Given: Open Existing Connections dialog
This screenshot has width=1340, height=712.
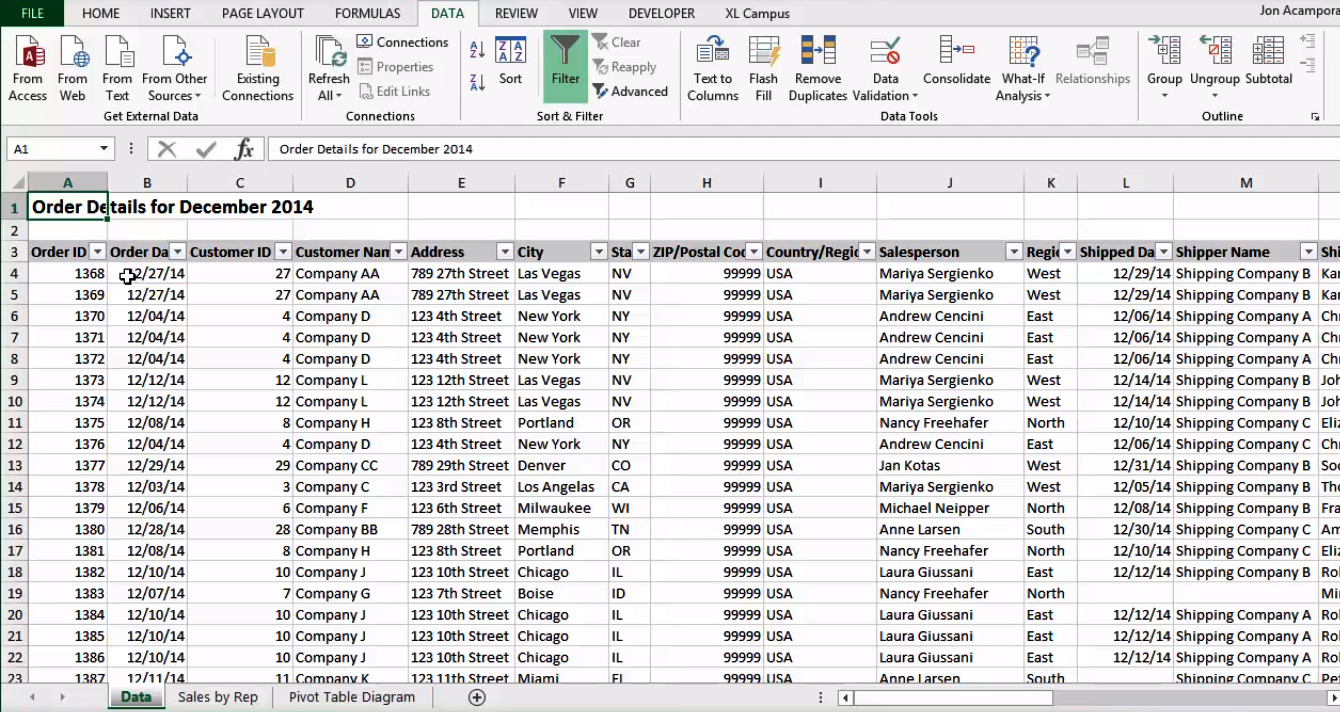Looking at the screenshot, I should click(258, 68).
